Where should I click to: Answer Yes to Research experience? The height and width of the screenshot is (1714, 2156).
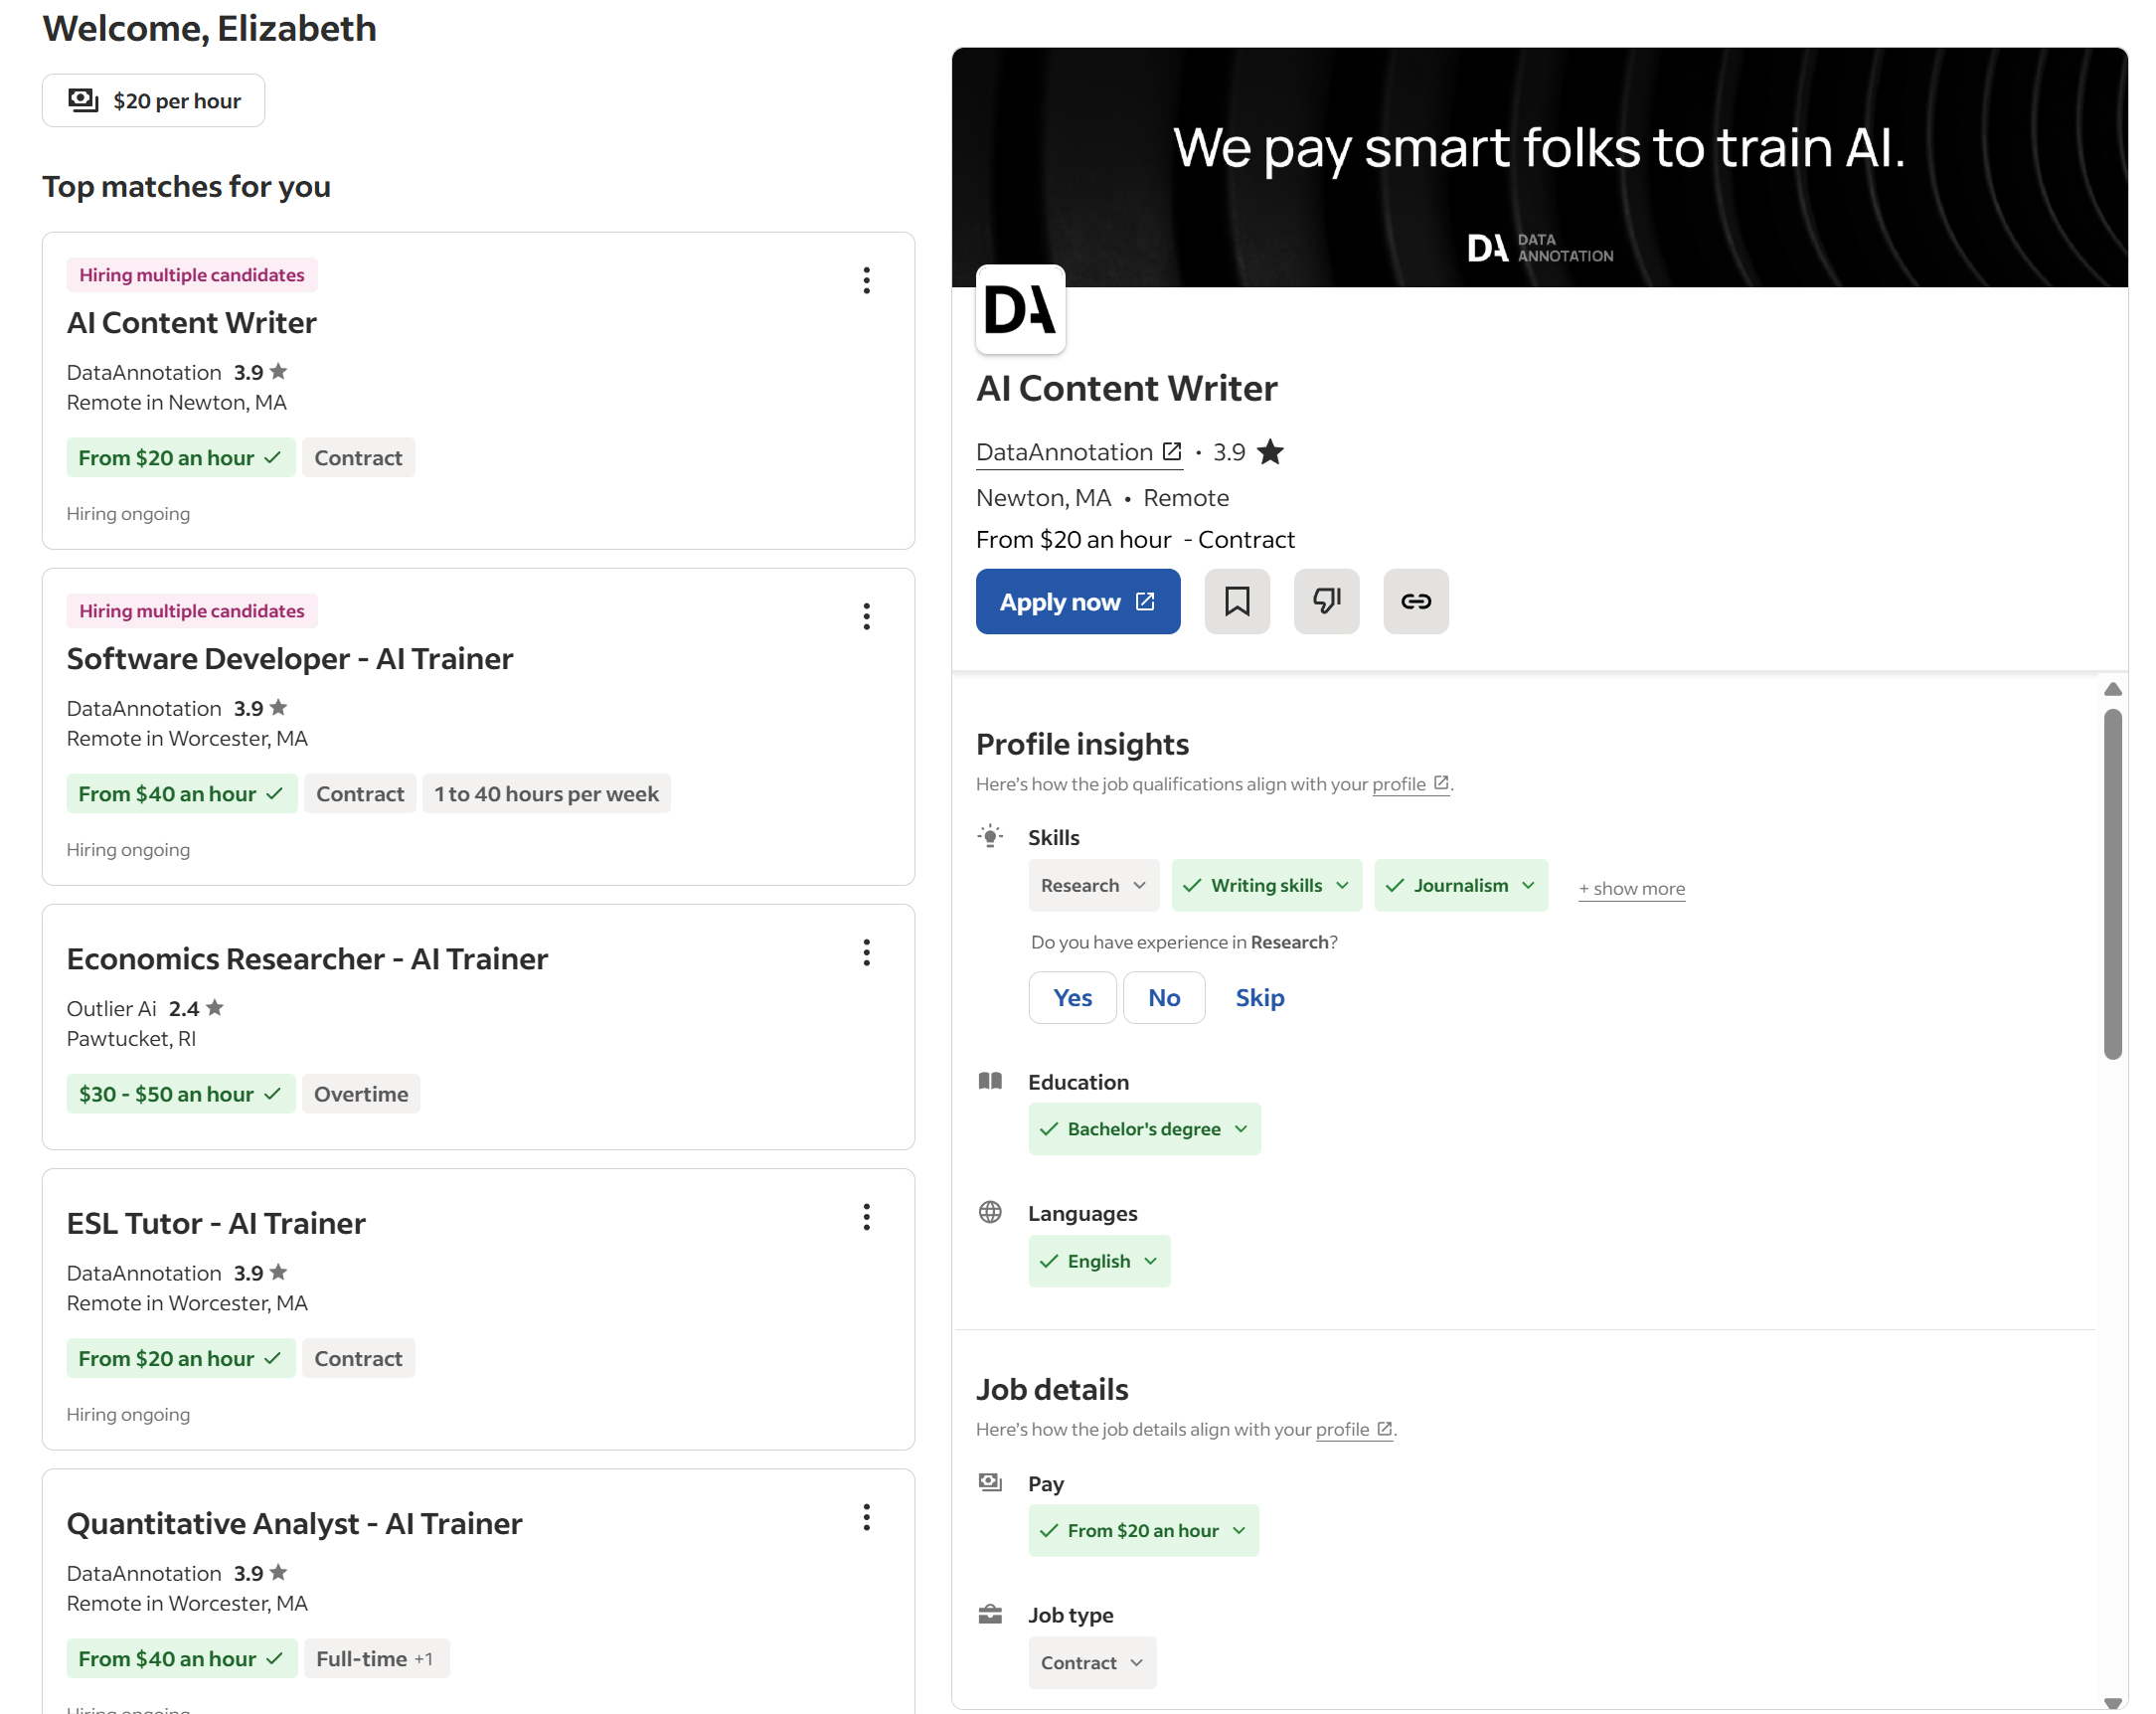tap(1072, 997)
